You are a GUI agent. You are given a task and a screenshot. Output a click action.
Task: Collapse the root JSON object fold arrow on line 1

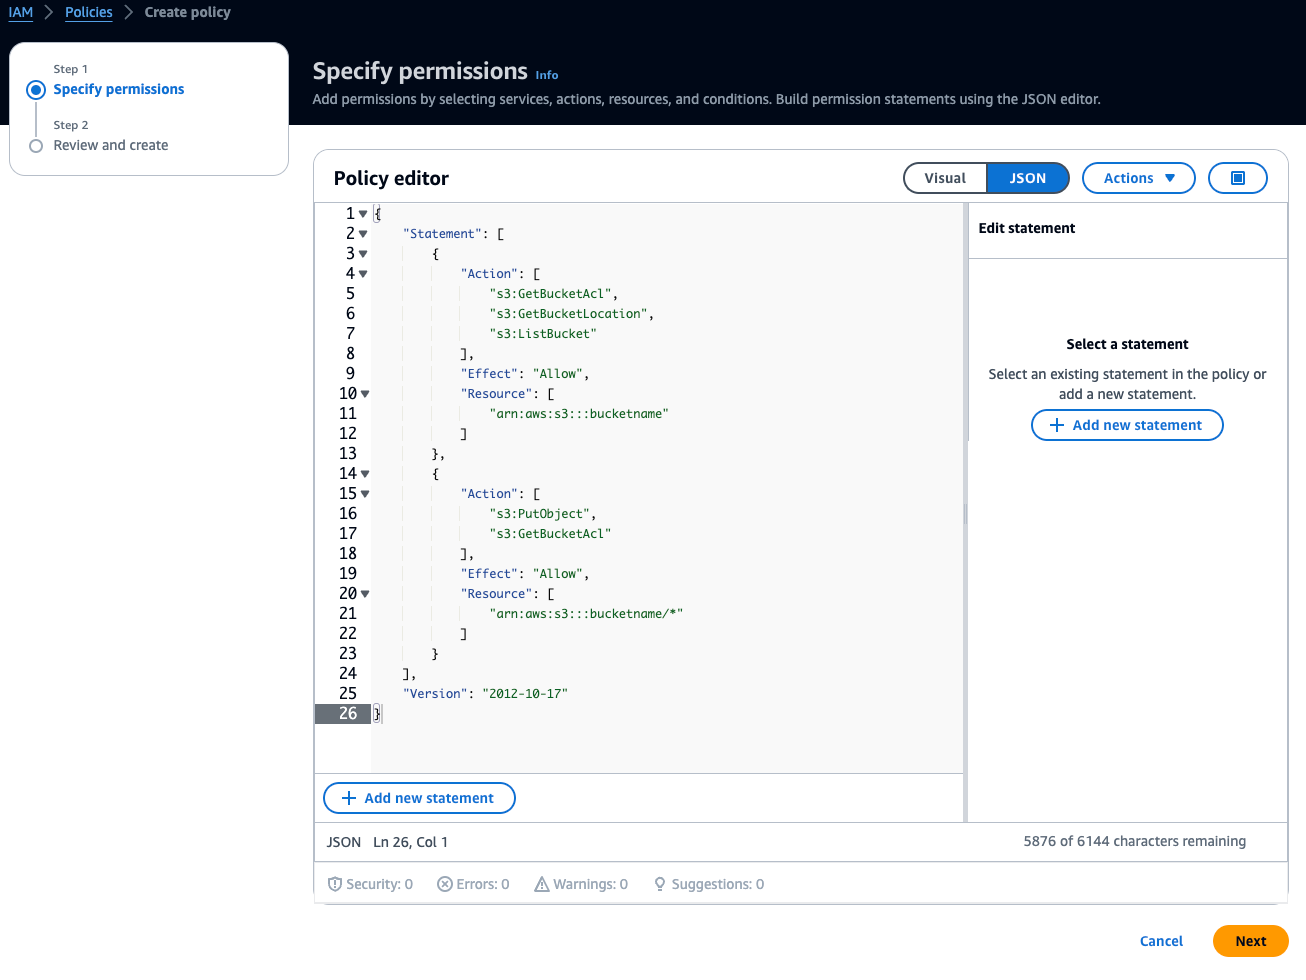click(362, 213)
